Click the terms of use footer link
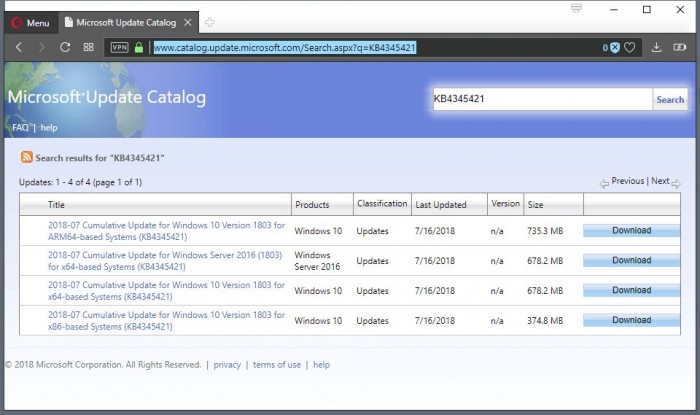700x415 pixels. [x=277, y=365]
